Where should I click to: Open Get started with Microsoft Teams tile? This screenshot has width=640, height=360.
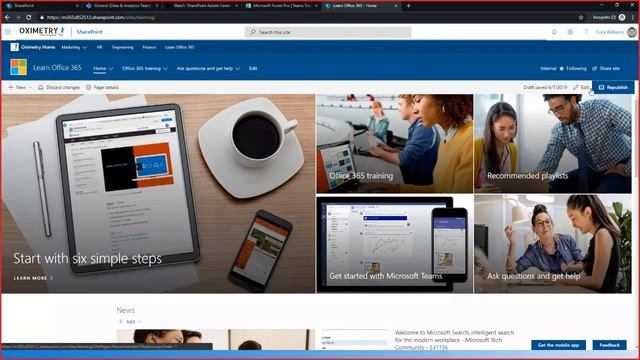point(395,244)
